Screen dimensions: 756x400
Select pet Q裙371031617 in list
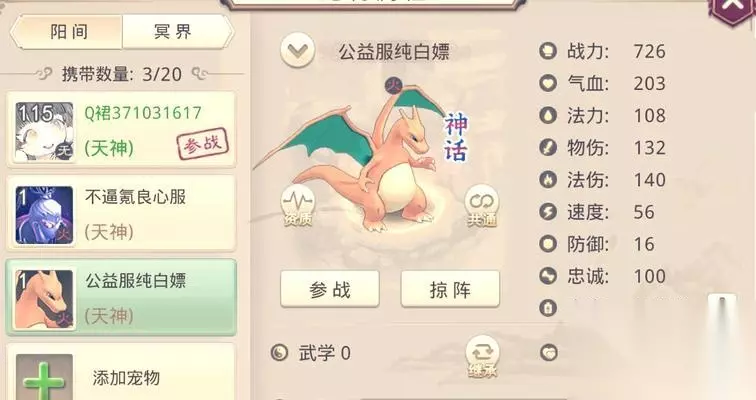click(x=121, y=130)
